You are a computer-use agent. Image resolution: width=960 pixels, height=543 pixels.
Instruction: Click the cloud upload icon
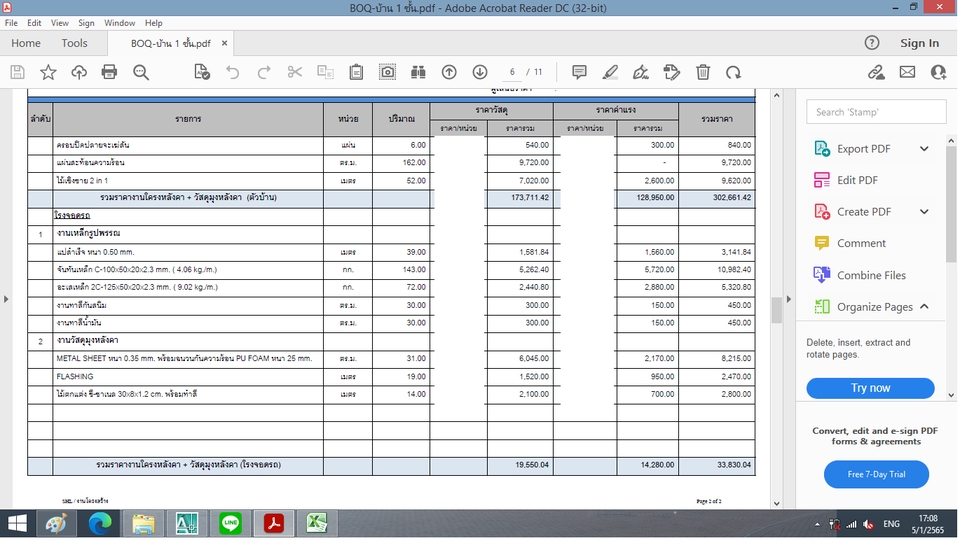tap(79, 72)
